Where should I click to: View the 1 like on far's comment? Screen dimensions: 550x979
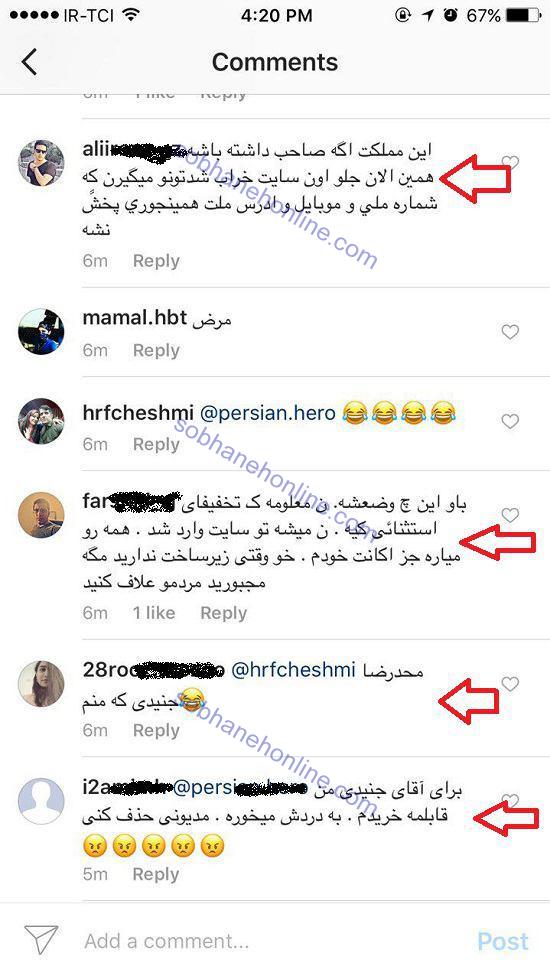154,613
